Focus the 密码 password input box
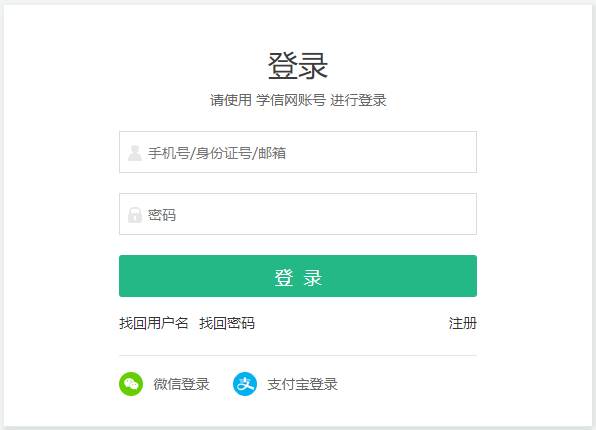 [x=298, y=214]
